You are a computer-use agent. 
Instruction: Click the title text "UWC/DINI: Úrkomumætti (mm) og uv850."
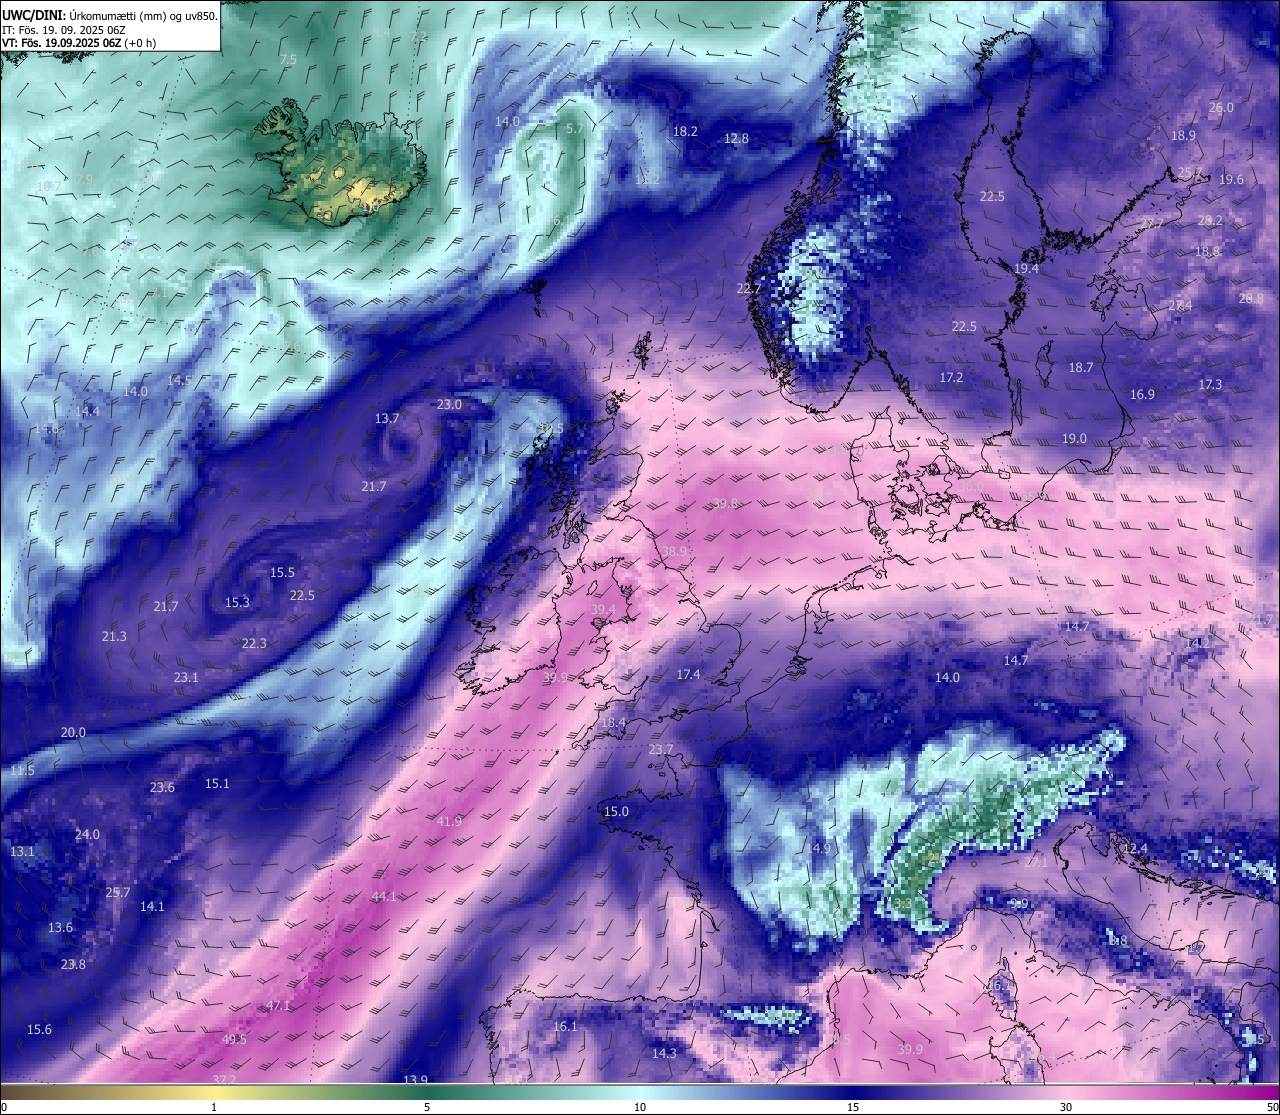[108, 14]
